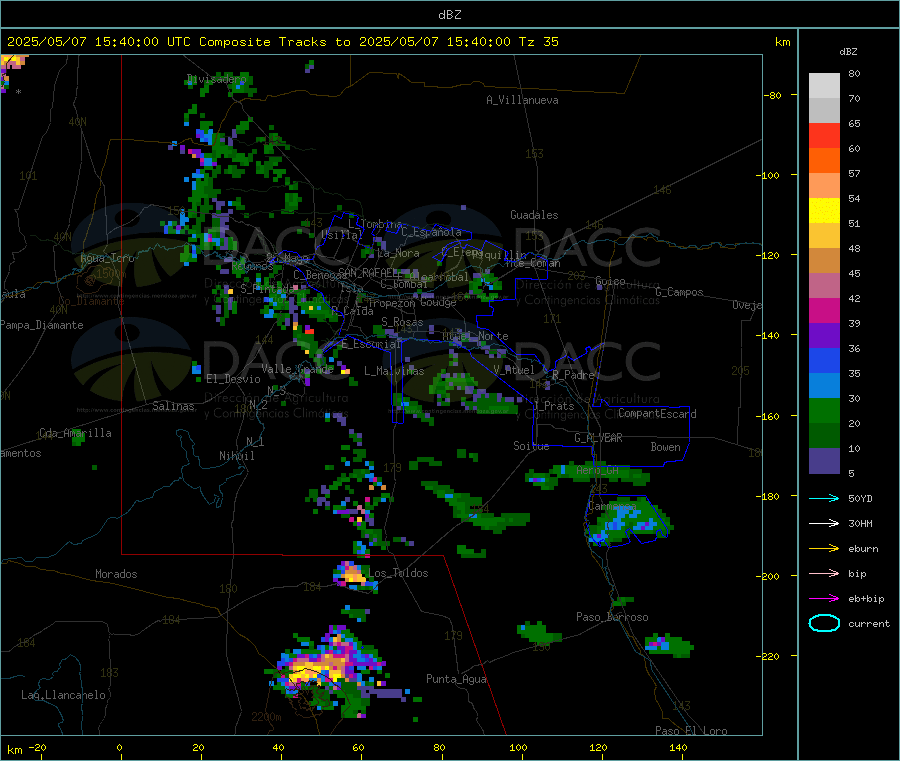Click the 'Soitue' map label
Viewport: 900px width, 761px height.
[531, 446]
